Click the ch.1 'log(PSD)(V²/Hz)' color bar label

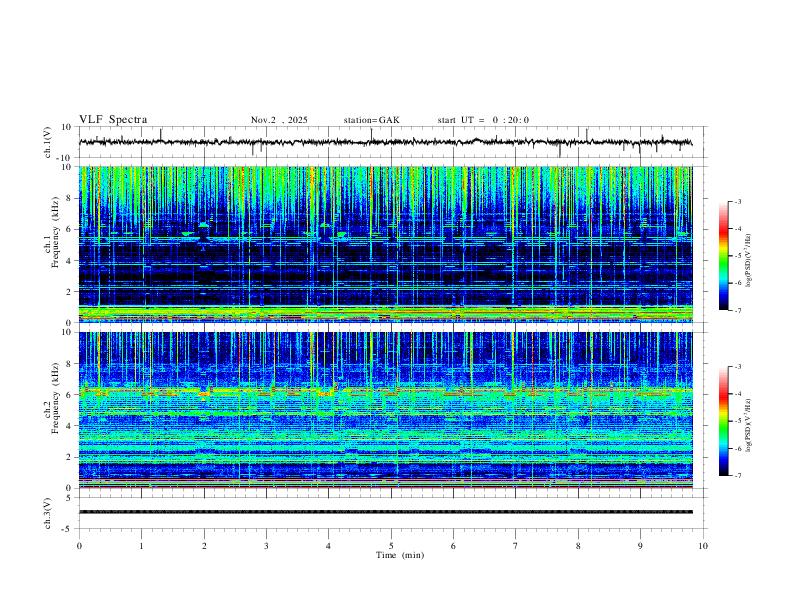[748, 261]
